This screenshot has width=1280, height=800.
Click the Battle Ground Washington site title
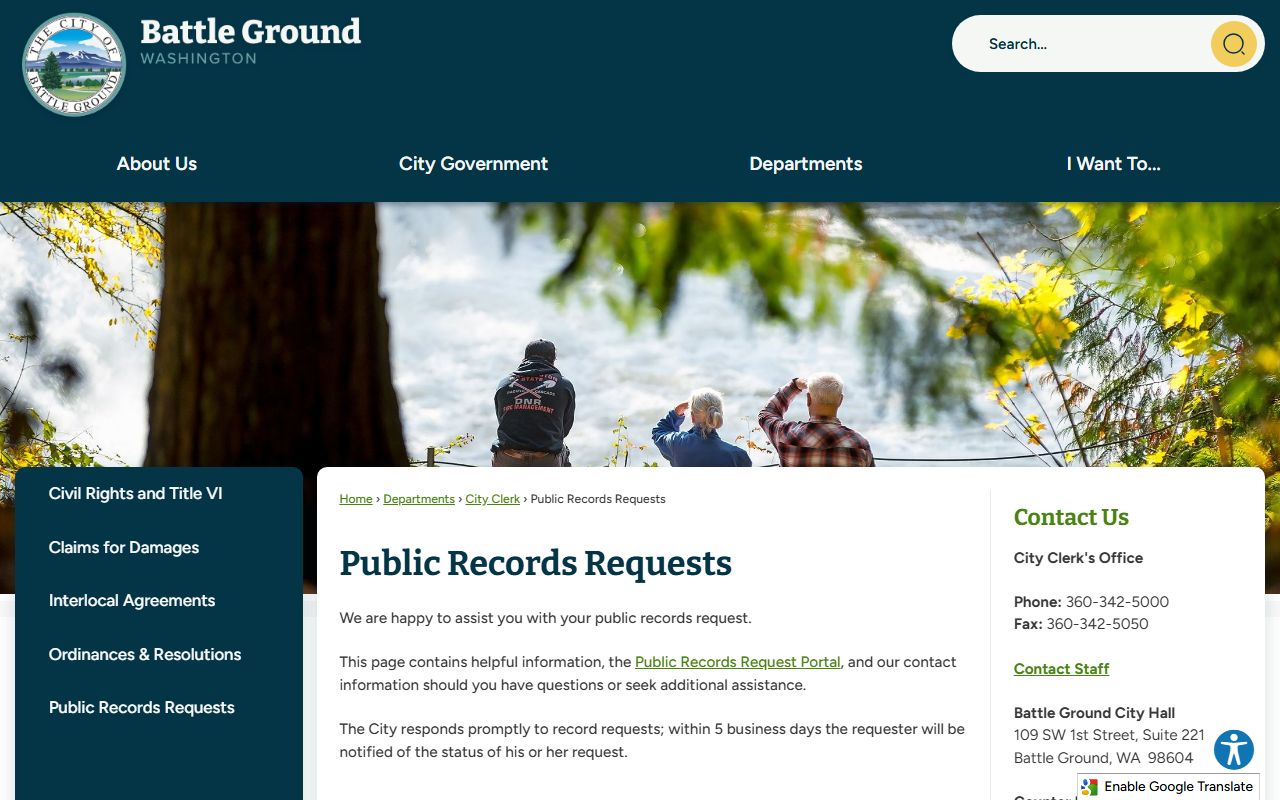pyautogui.click(x=250, y=41)
